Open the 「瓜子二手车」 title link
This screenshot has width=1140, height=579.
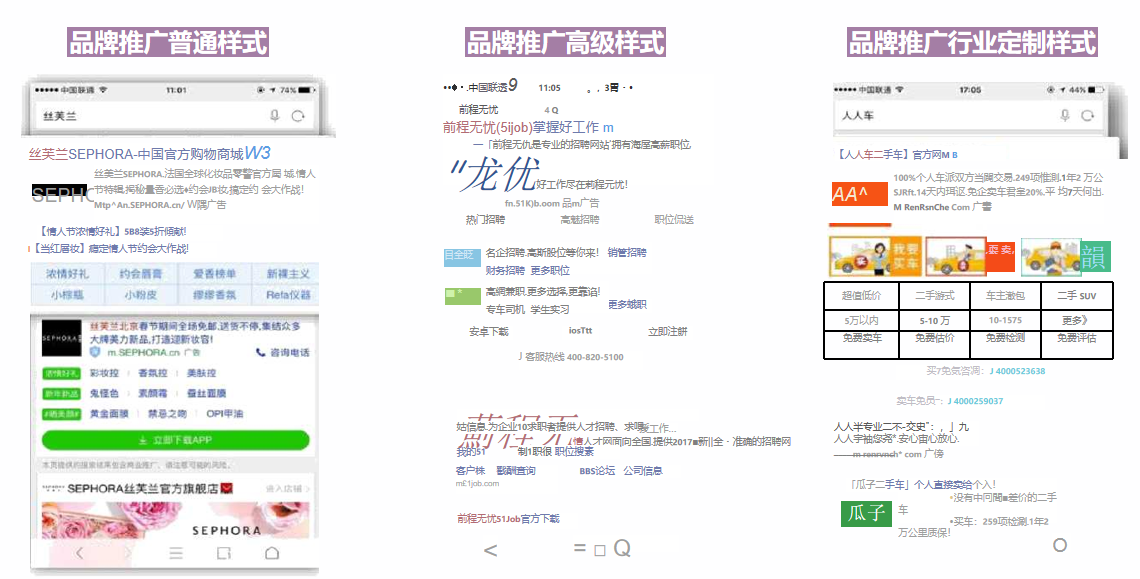tap(922, 484)
